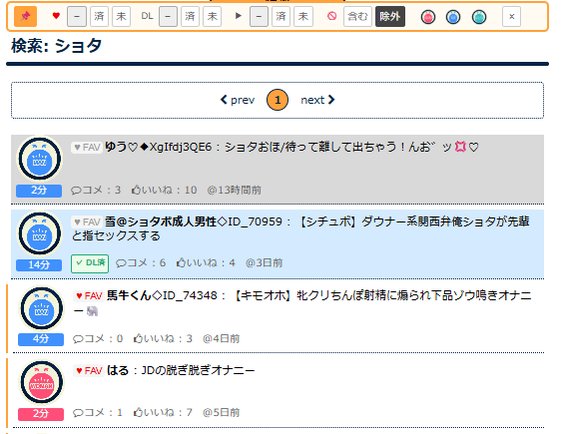Toggle the FAV button on the ID_70959 row
The image size is (563, 434).
[x=87, y=222]
